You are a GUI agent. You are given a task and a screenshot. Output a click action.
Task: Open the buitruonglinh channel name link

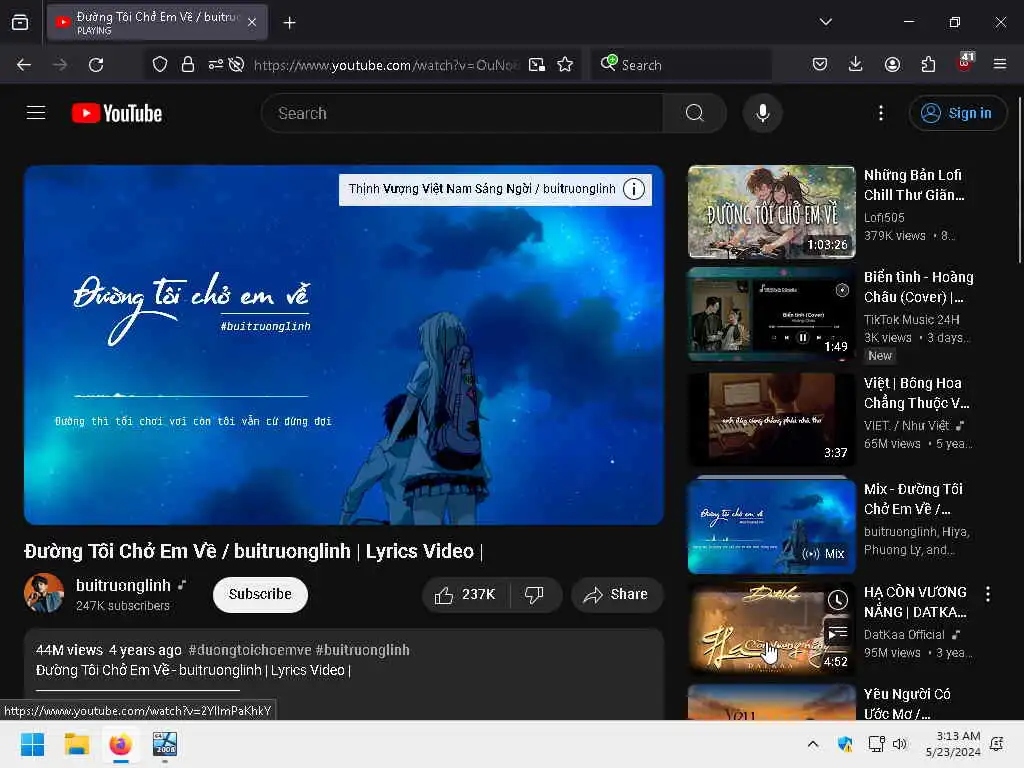pyautogui.click(x=123, y=585)
